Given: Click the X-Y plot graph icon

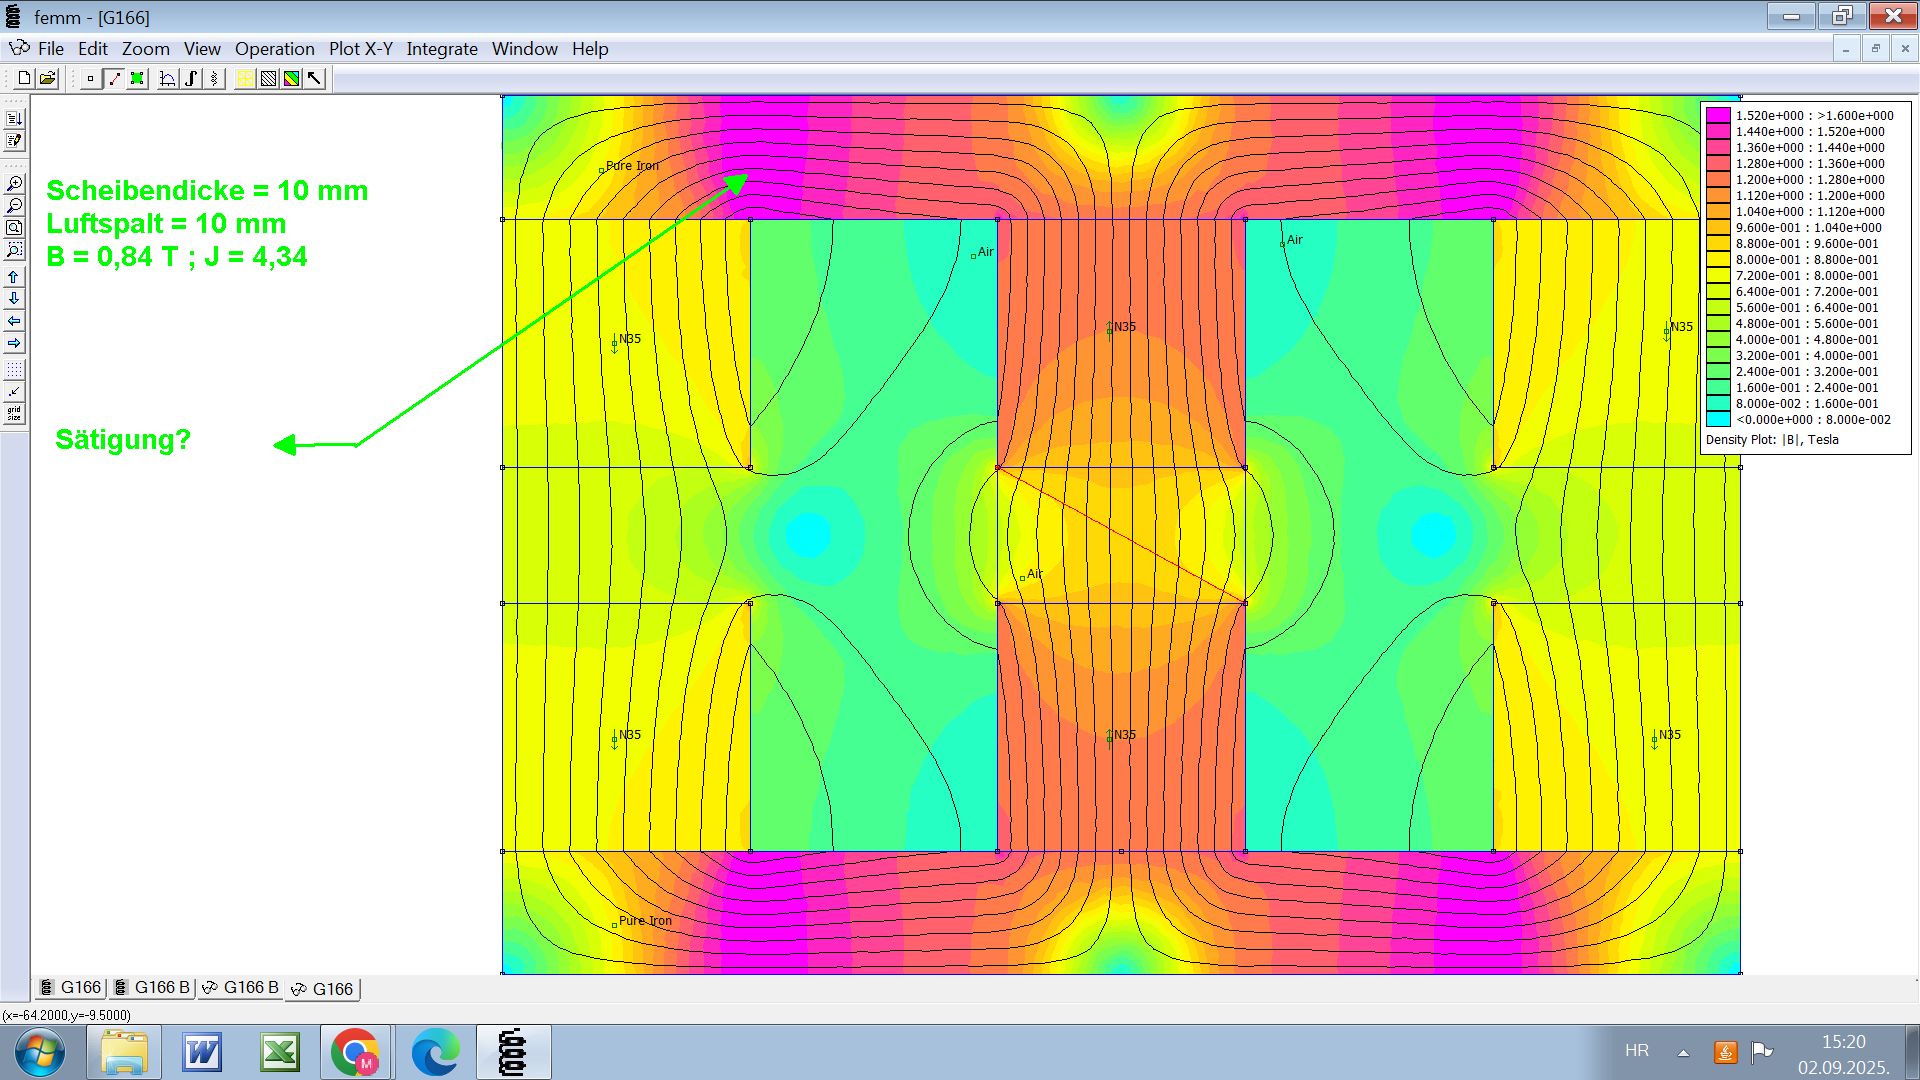Looking at the screenshot, I should pyautogui.click(x=168, y=79).
